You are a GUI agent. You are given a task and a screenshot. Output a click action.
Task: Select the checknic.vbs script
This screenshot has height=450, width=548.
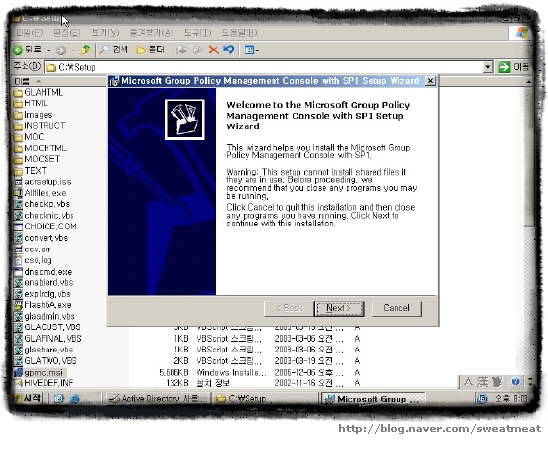[x=44, y=216]
